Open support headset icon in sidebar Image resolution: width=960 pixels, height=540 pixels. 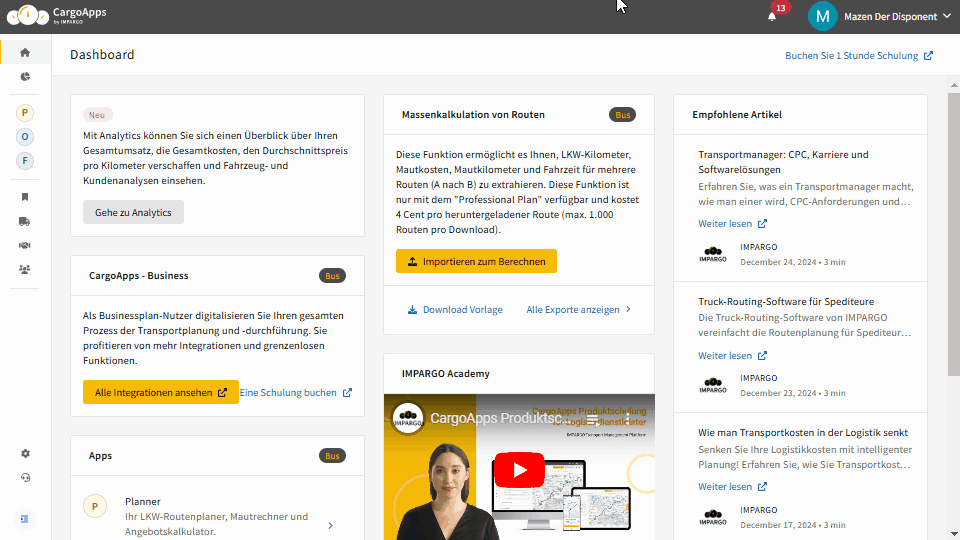25,478
